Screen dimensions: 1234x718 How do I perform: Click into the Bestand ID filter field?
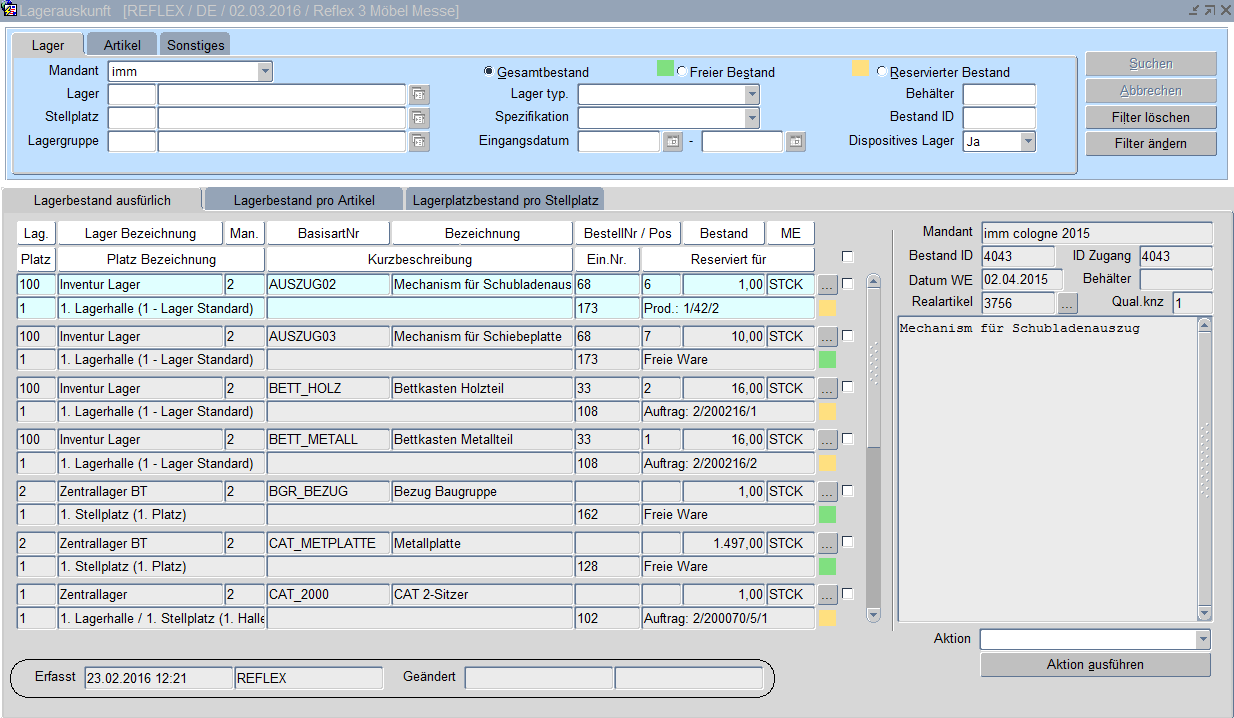999,118
